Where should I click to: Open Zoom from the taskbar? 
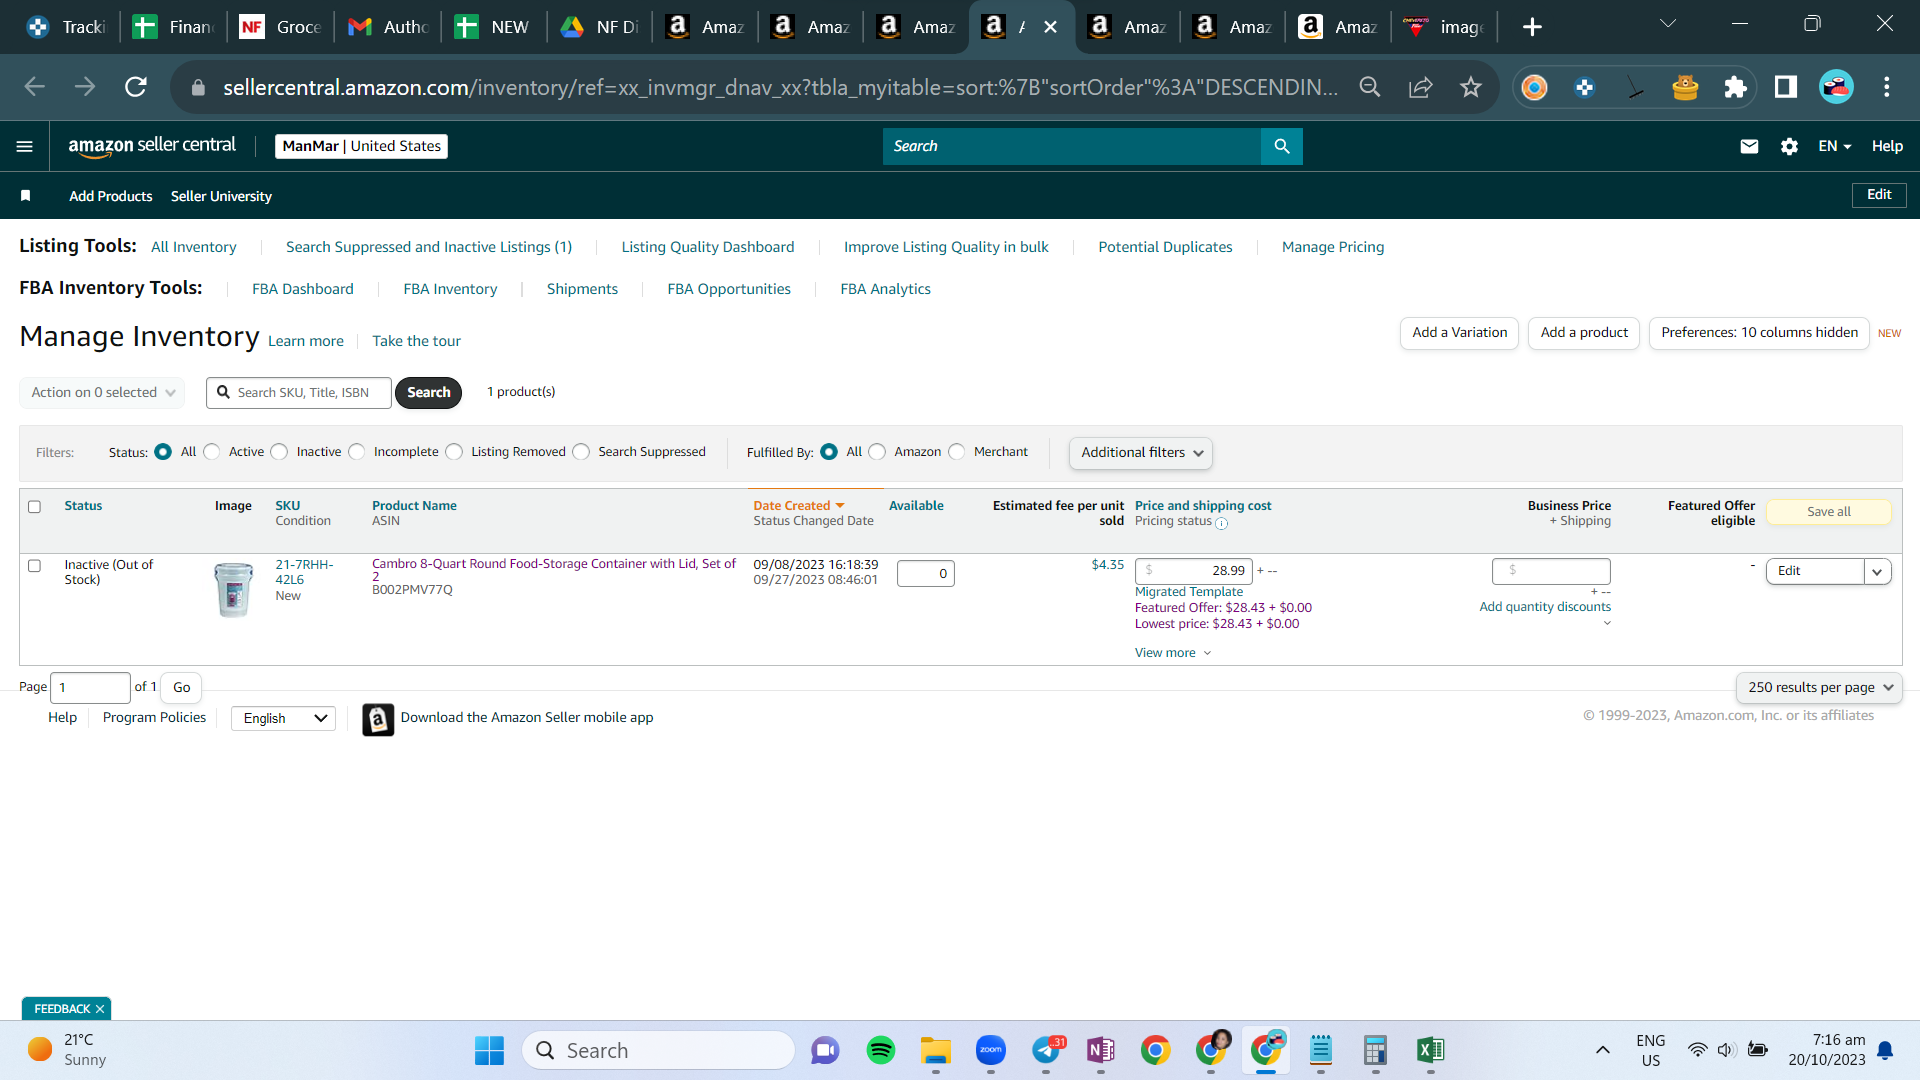(990, 1050)
